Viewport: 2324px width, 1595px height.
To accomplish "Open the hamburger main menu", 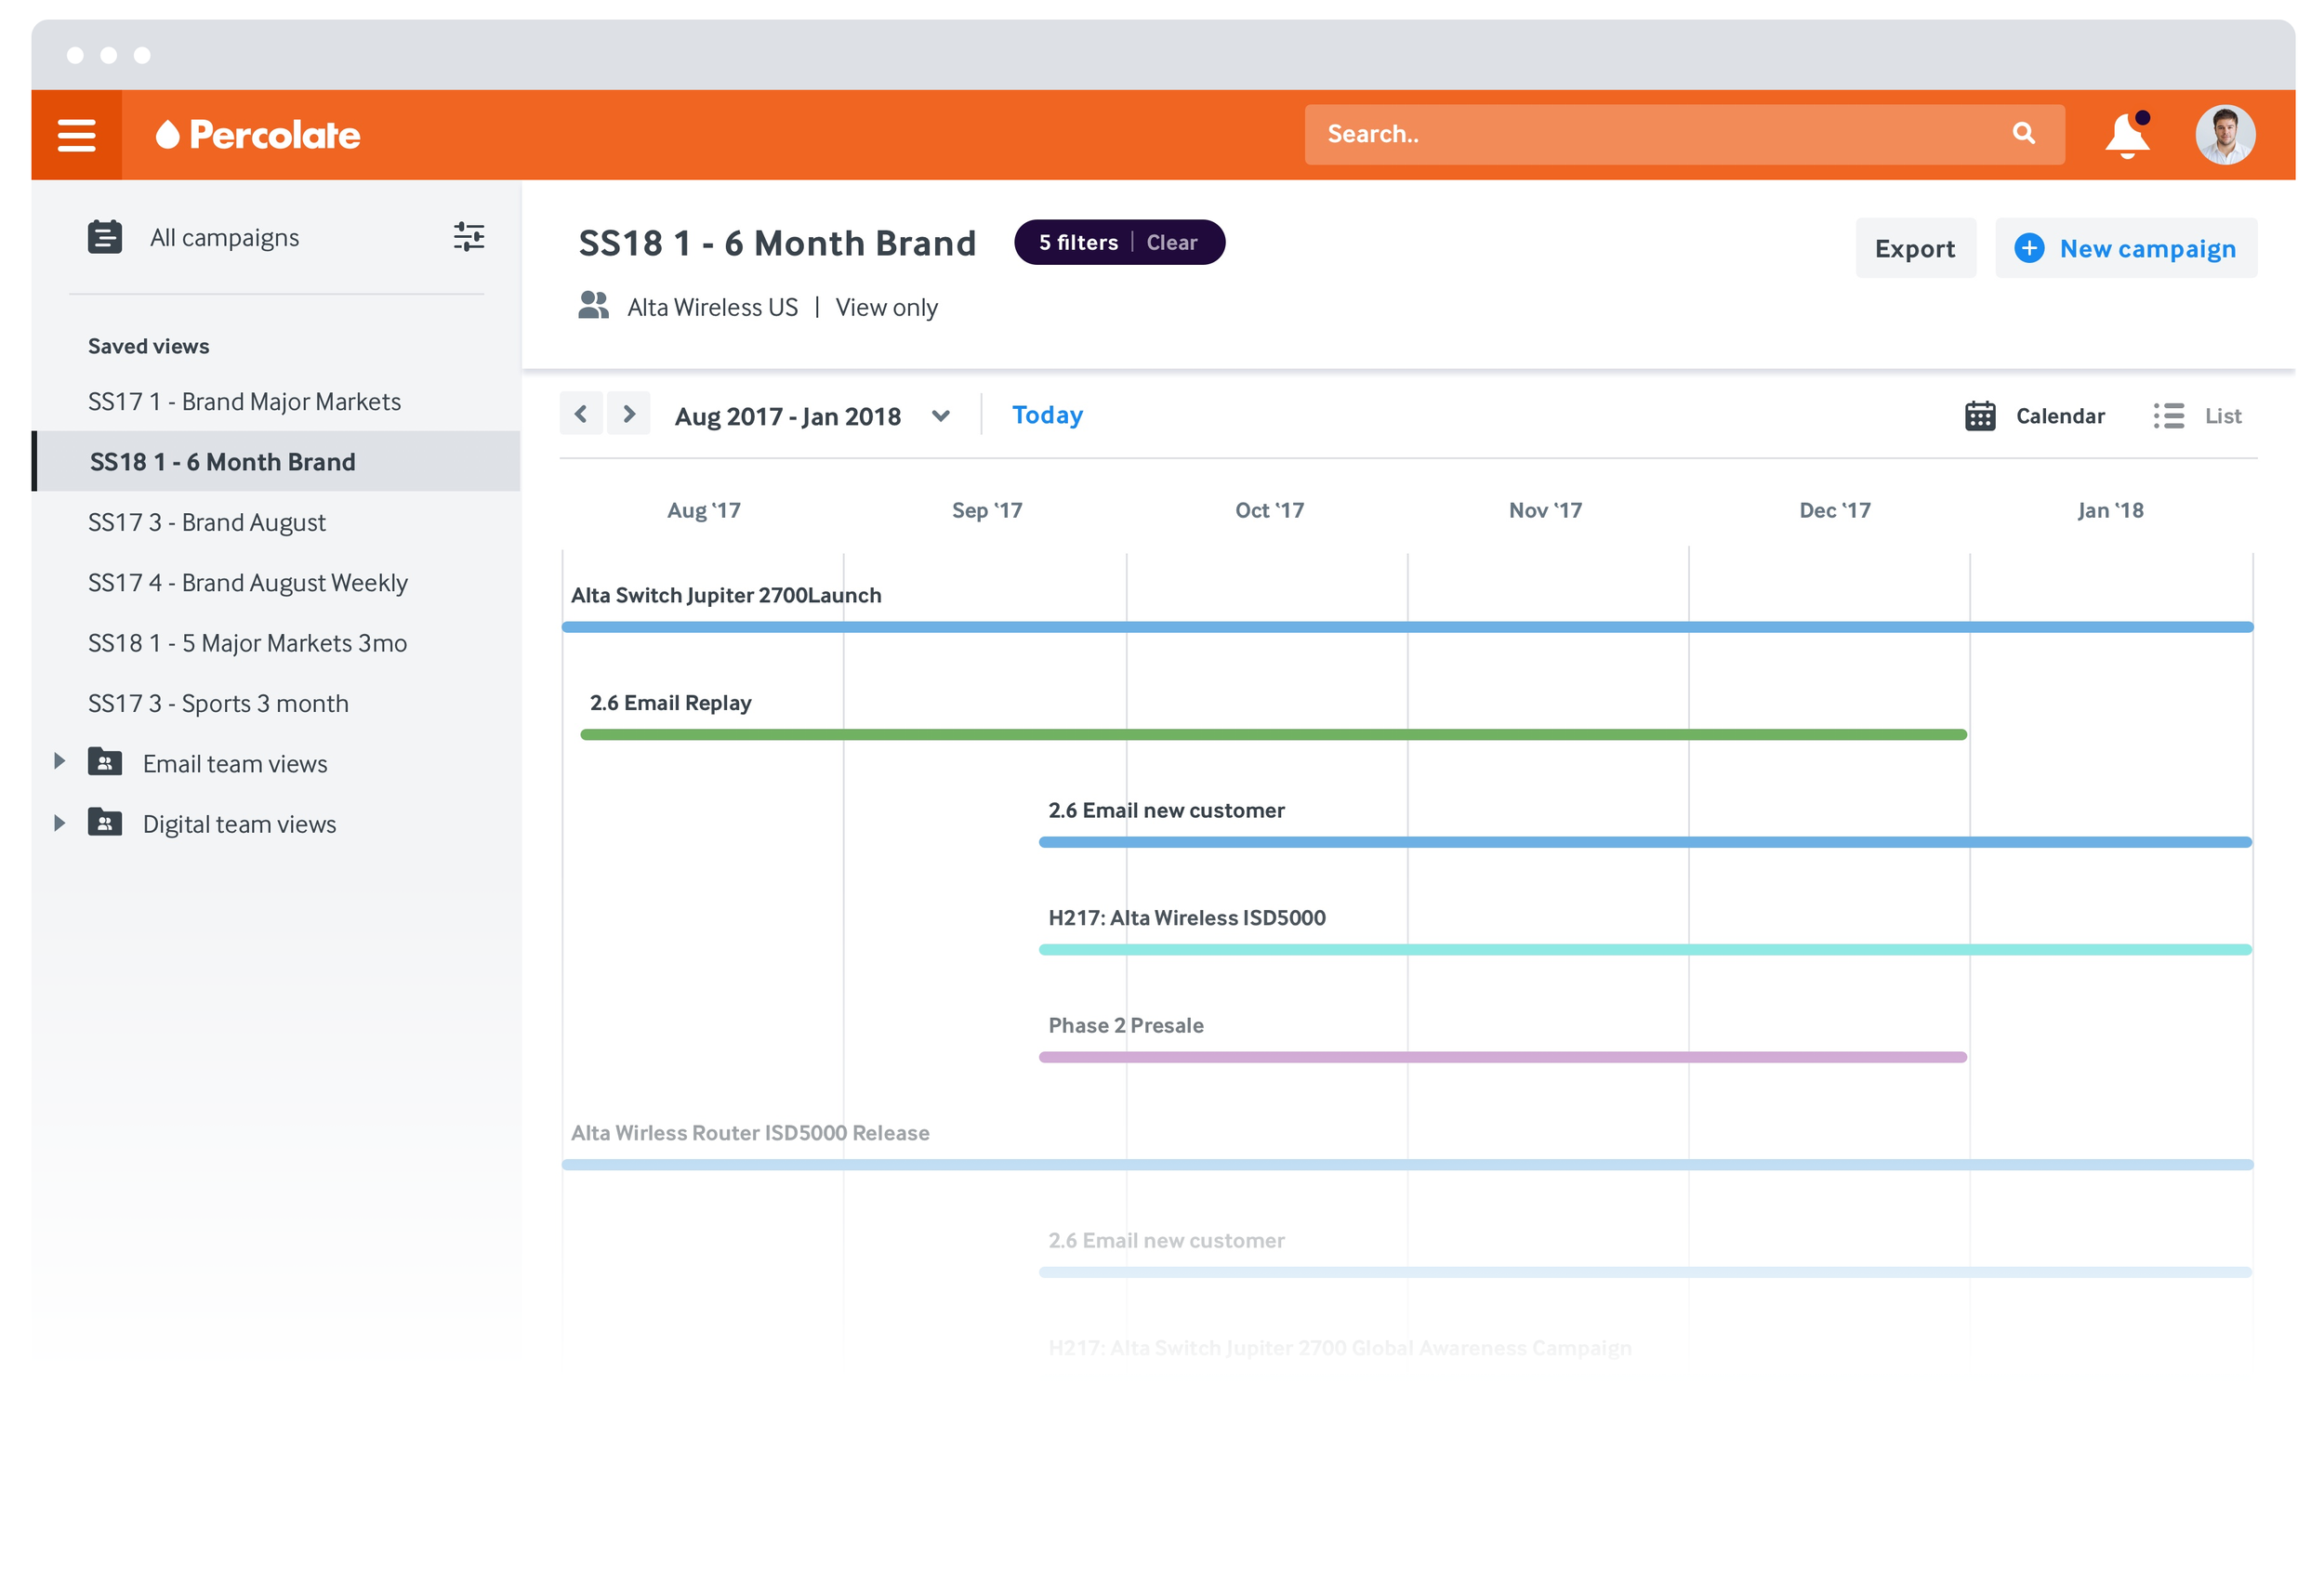I will coord(77,135).
